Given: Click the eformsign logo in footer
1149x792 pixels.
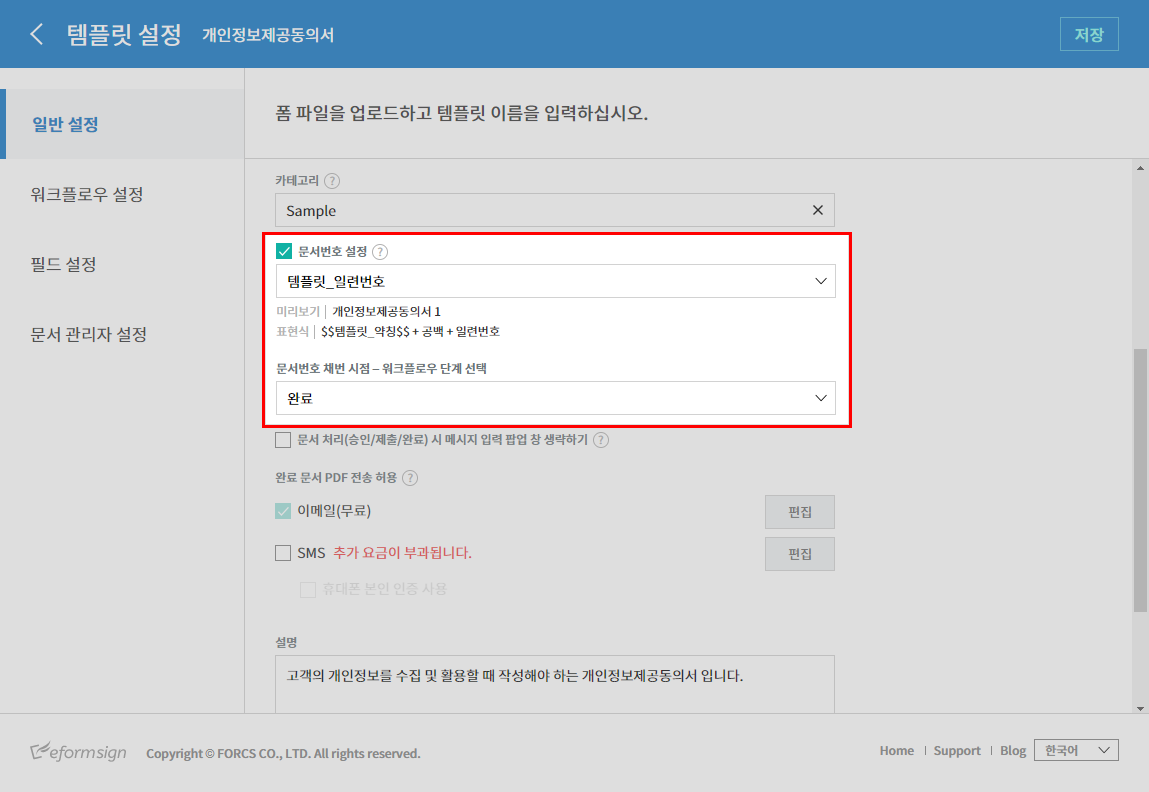Looking at the screenshot, I should point(78,752).
